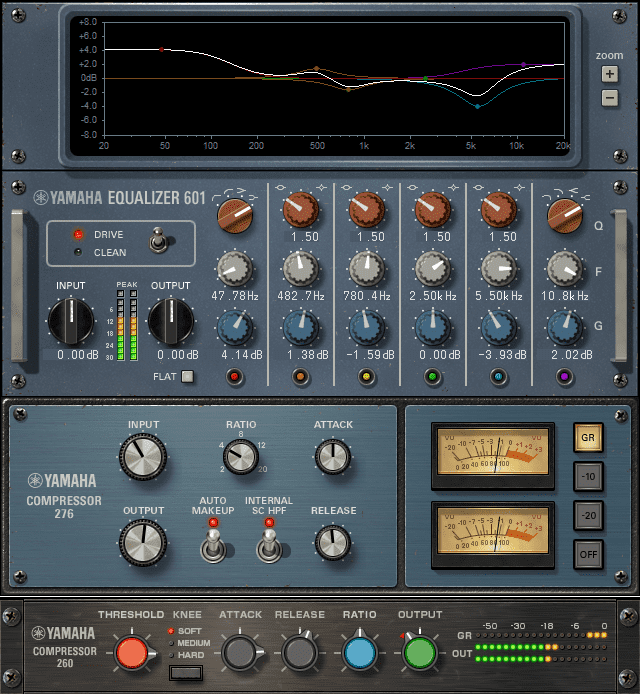Click the -3.93dB gain knob
The height and width of the screenshot is (694, 640).
click(x=499, y=328)
